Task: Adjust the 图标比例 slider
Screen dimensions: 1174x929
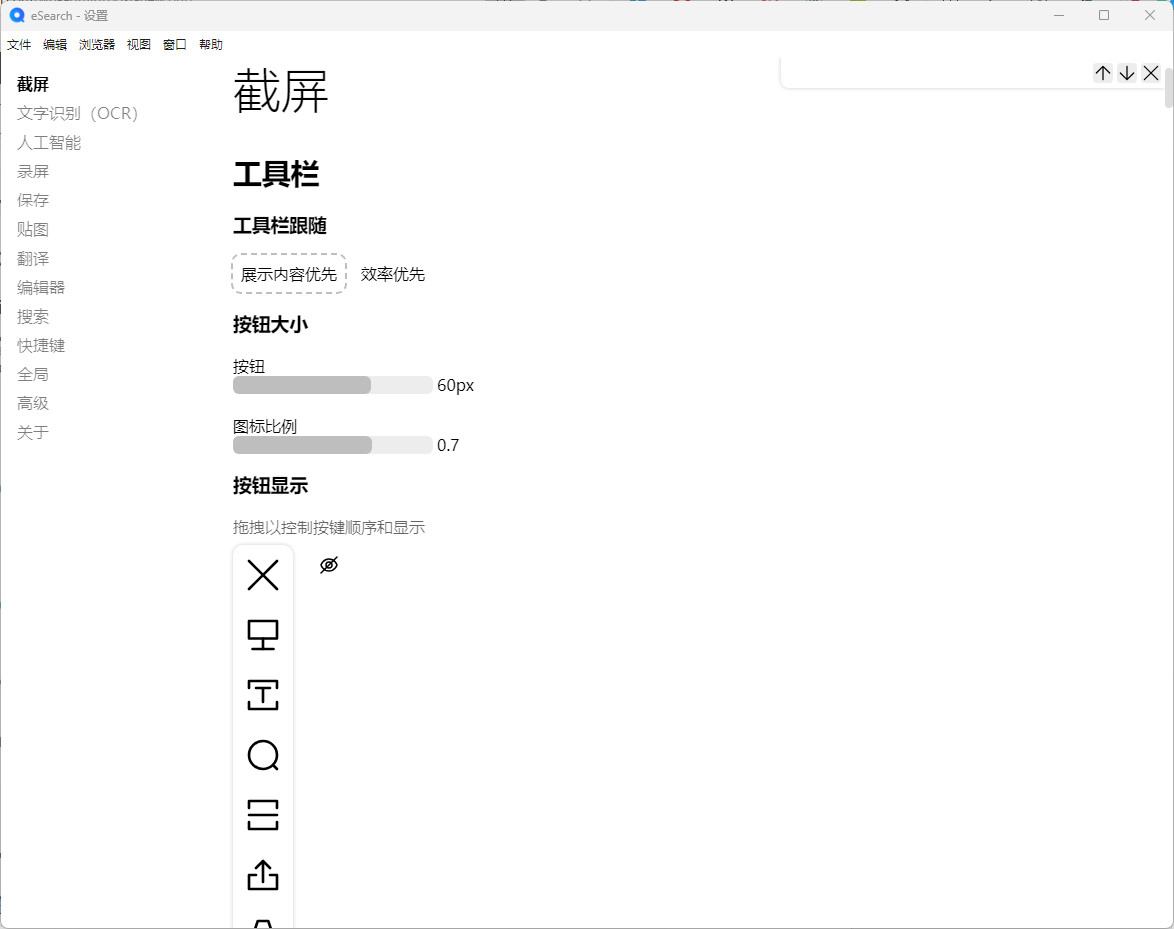Action: tap(332, 445)
